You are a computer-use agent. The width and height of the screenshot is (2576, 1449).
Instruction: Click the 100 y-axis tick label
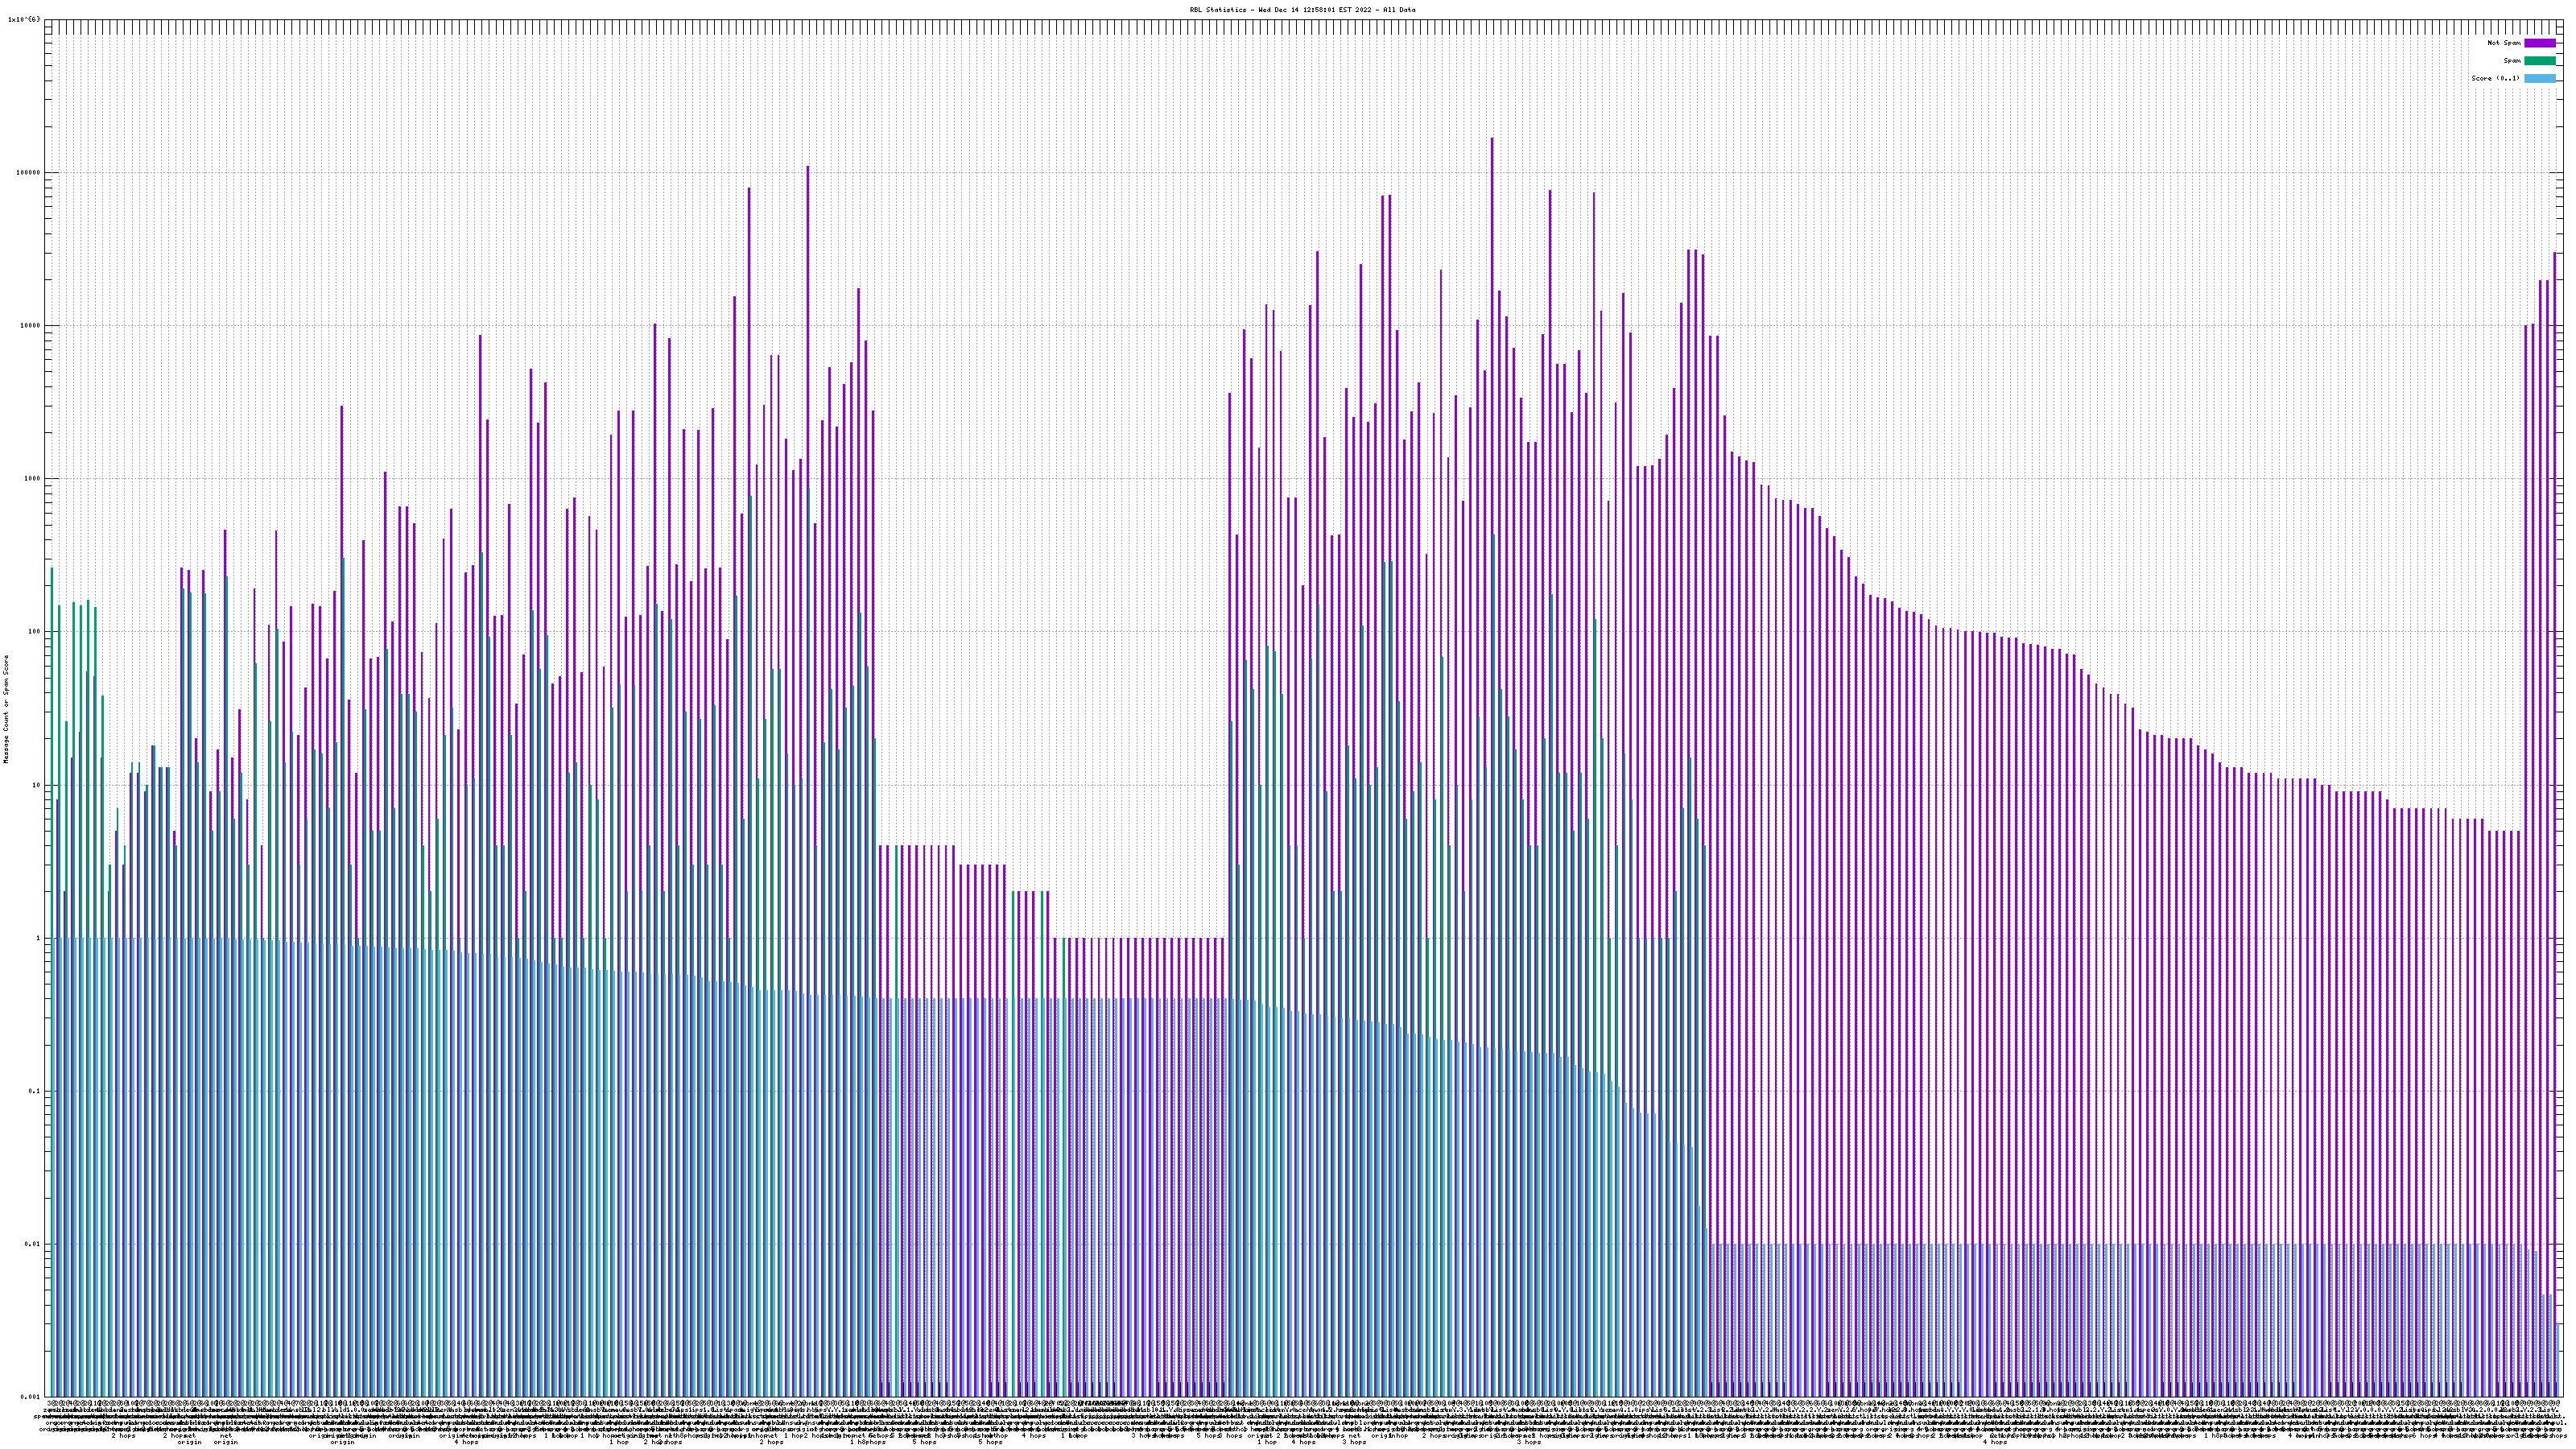pyautogui.click(x=34, y=632)
